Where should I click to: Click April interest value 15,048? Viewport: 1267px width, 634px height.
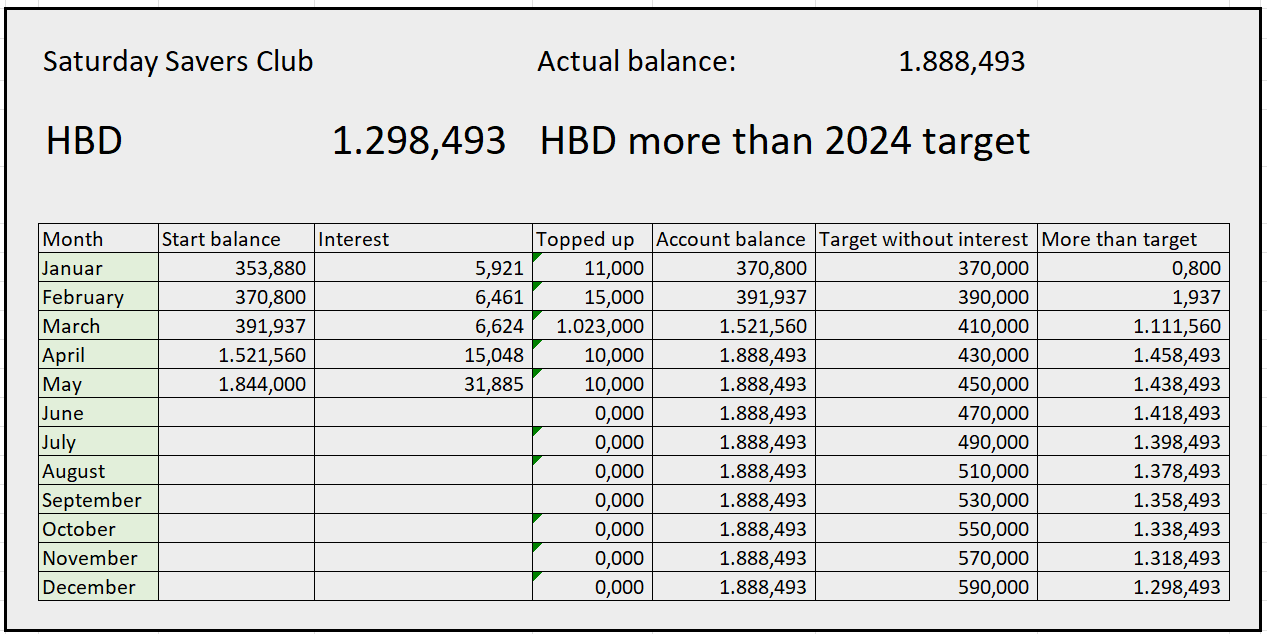423,354
